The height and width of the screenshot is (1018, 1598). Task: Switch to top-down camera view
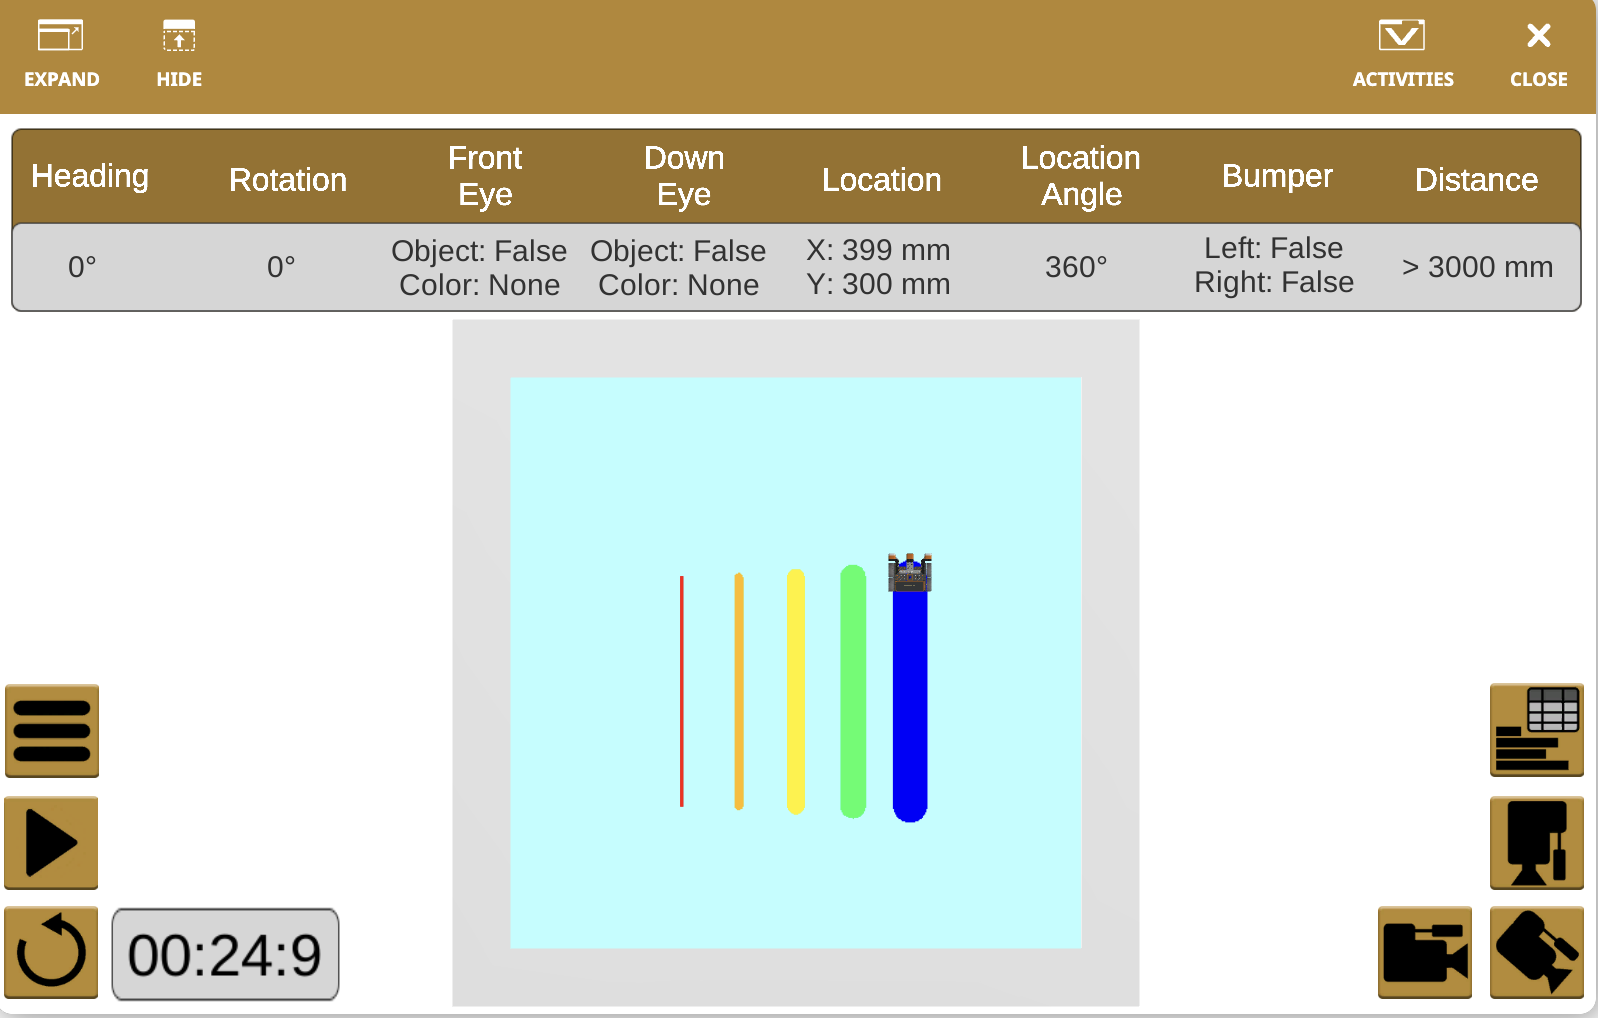tap(1536, 843)
